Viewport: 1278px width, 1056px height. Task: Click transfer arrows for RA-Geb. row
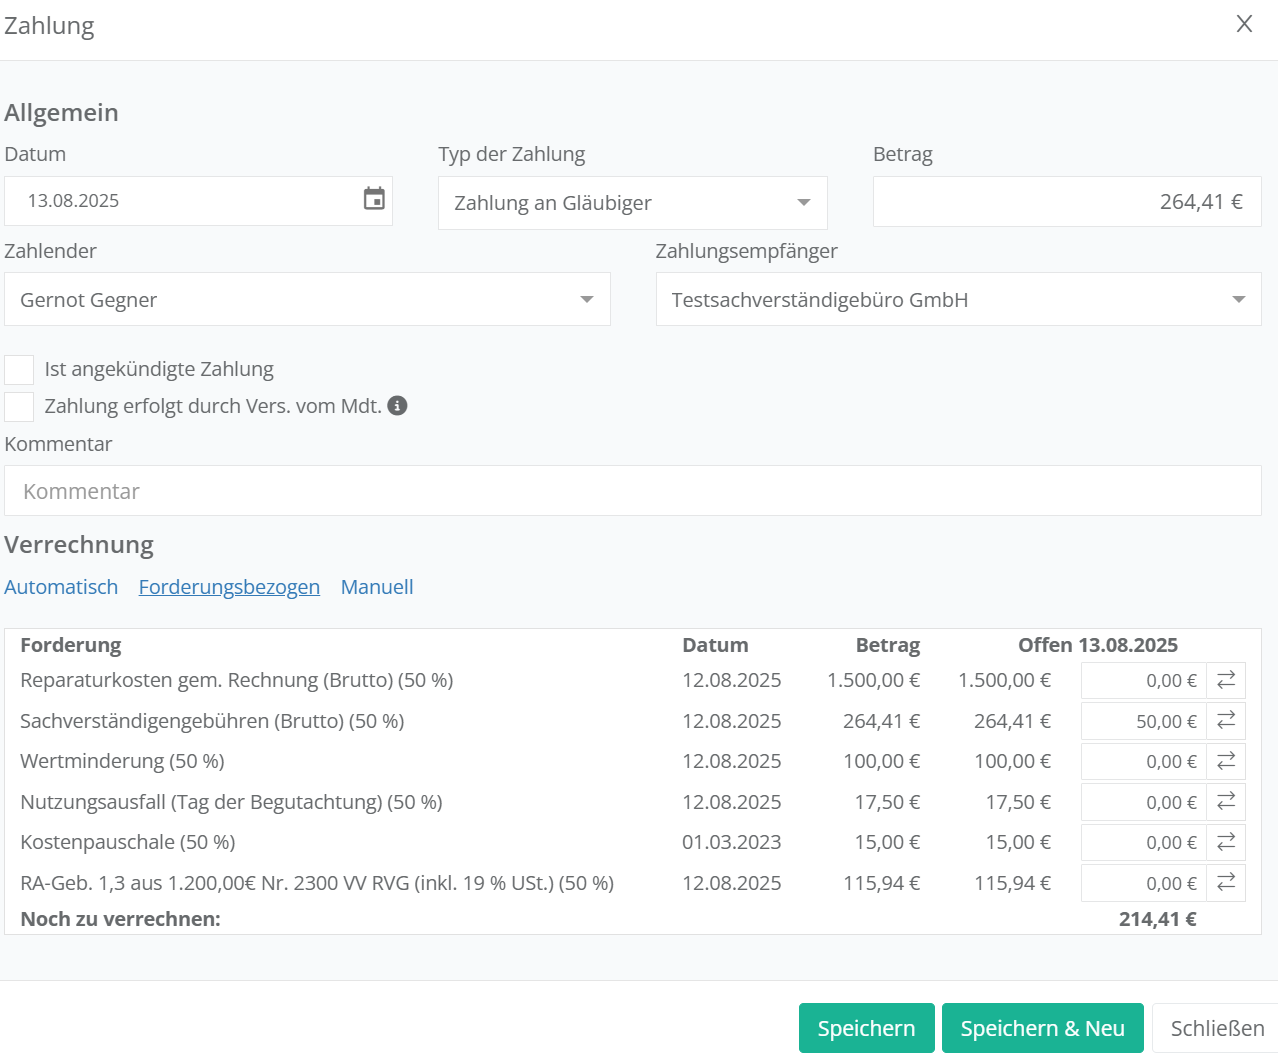coord(1226,883)
